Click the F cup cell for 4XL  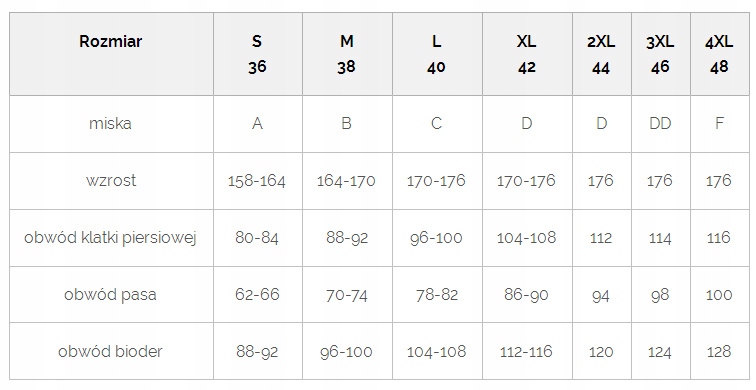pyautogui.click(x=720, y=124)
